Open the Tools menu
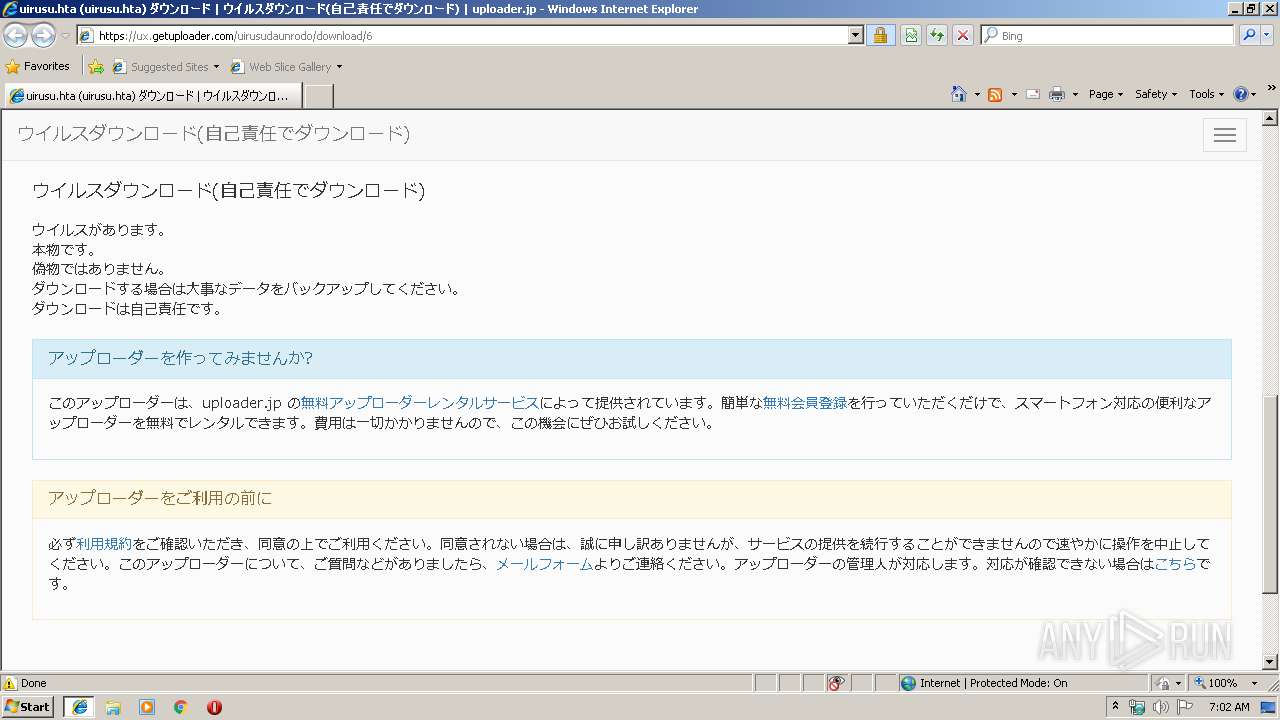Viewport: 1280px width, 720px height. coord(1206,94)
